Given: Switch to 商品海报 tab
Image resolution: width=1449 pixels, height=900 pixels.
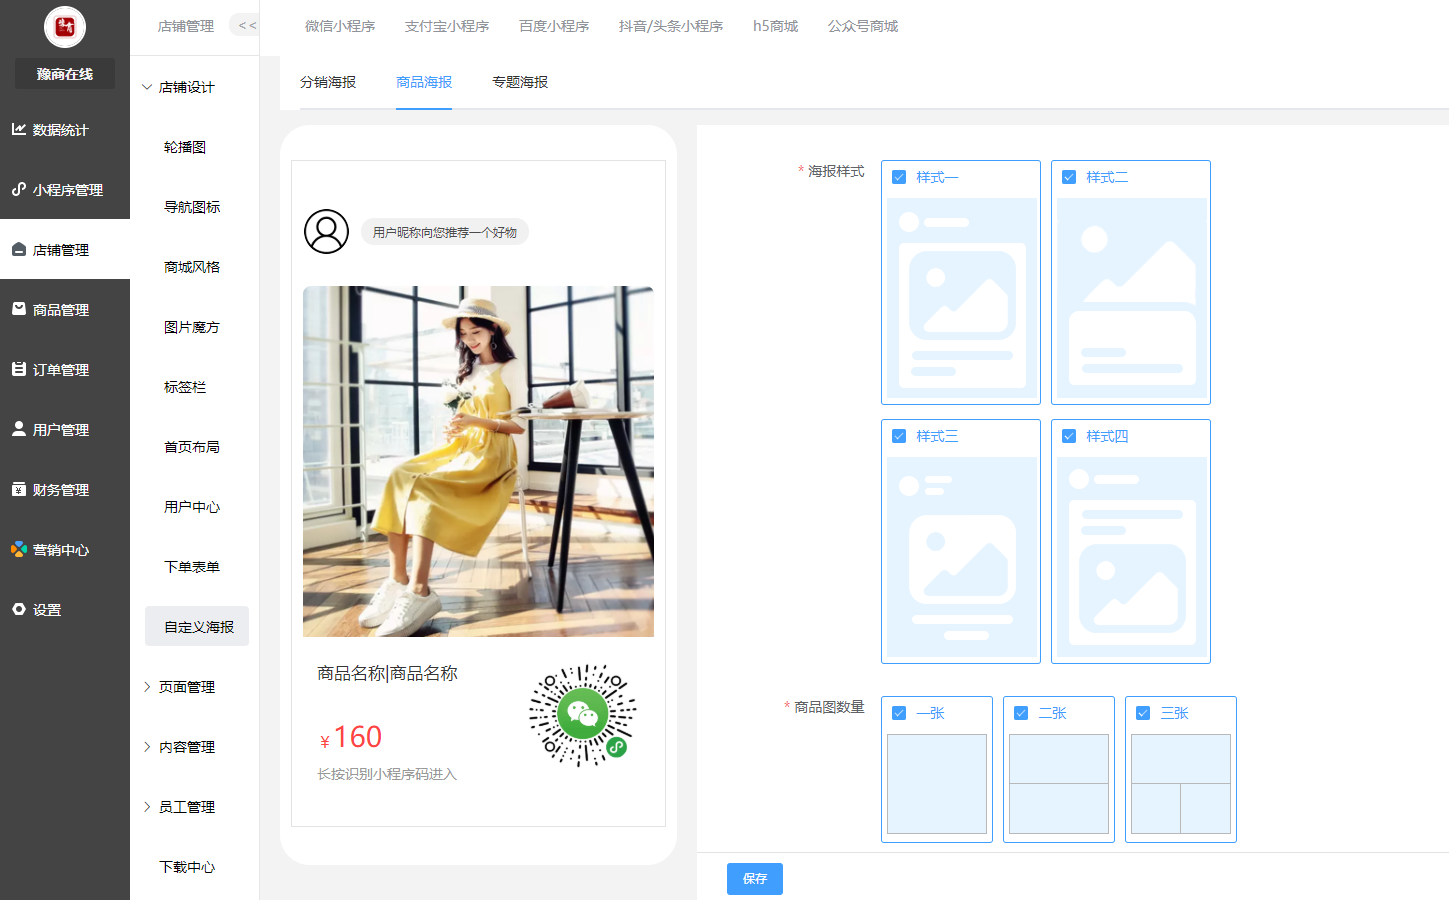Looking at the screenshot, I should point(424,82).
